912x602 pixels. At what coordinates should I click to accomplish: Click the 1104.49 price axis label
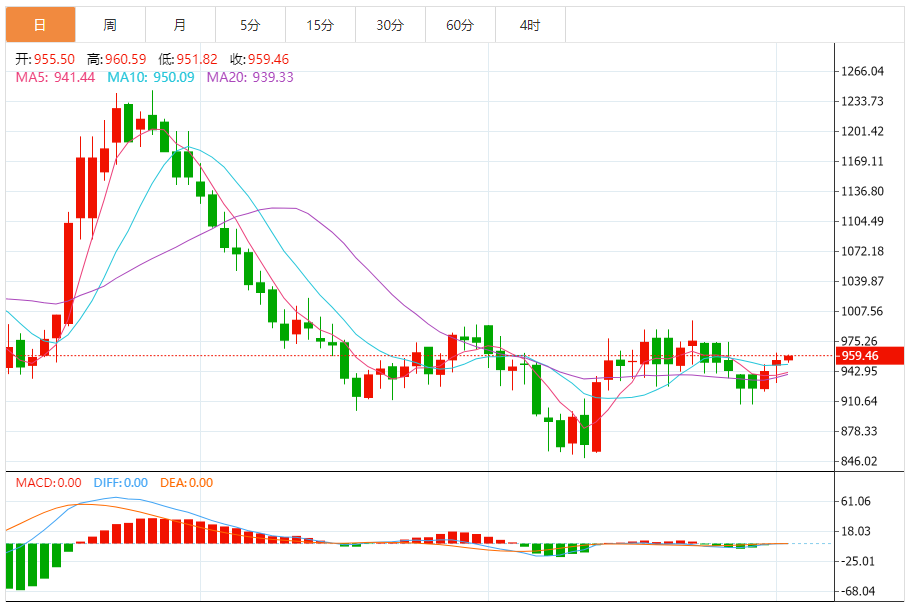862,221
